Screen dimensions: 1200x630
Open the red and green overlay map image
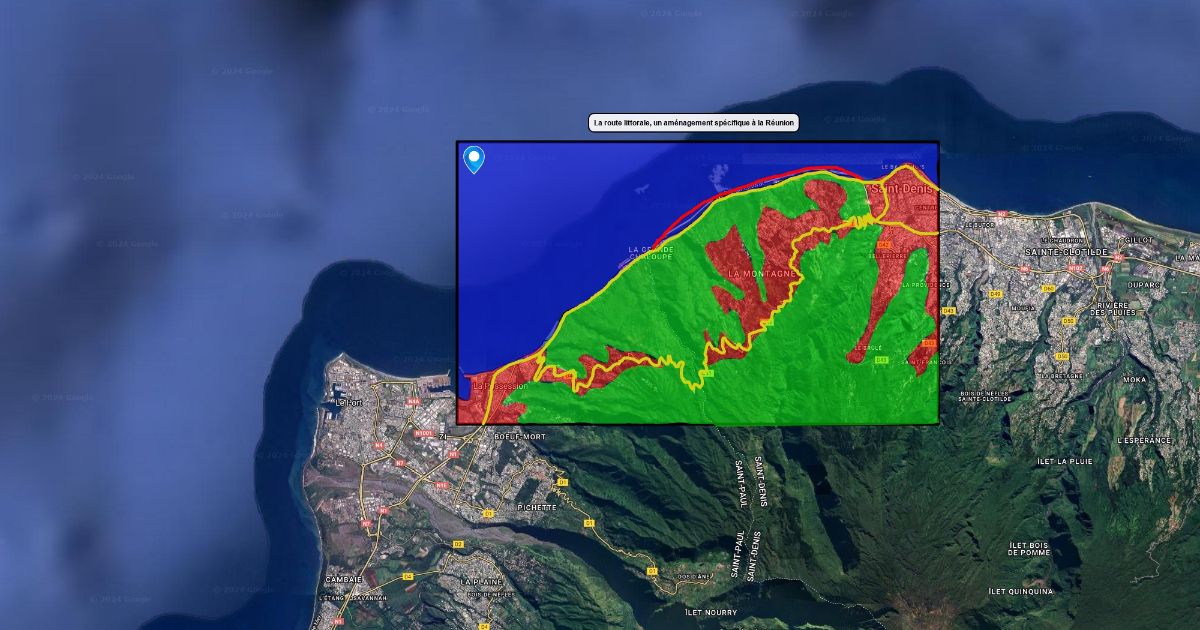click(697, 282)
